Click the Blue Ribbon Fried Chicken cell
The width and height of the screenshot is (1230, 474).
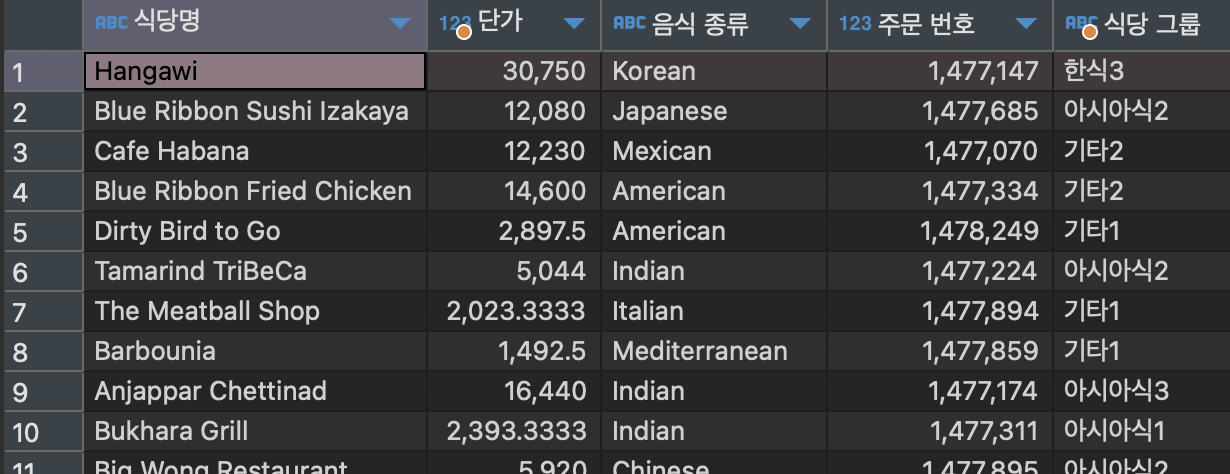[255, 191]
